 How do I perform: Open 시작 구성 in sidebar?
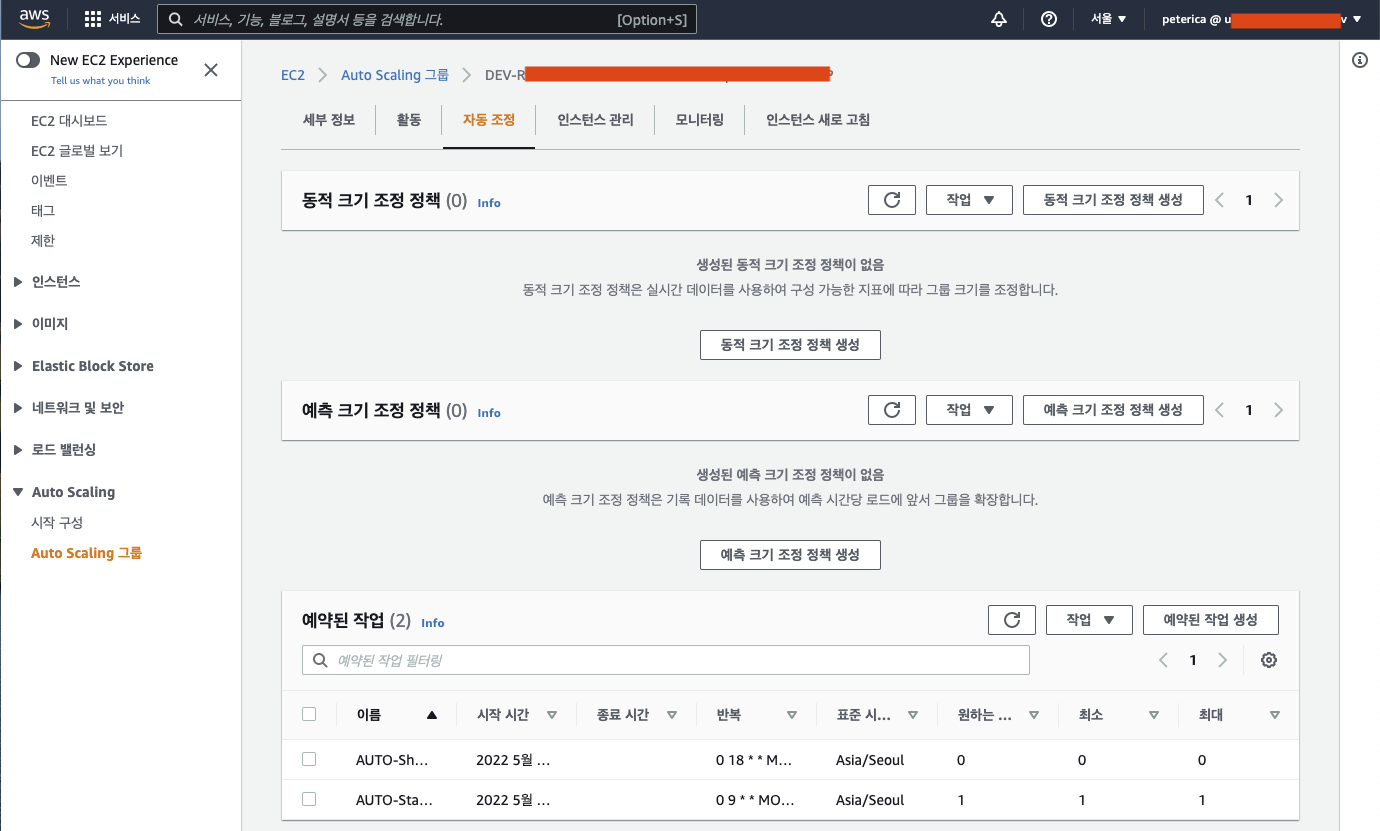[x=57, y=523]
